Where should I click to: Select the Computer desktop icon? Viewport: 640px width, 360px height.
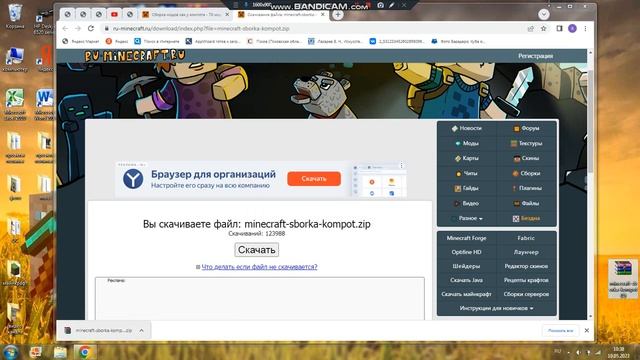click(15, 60)
